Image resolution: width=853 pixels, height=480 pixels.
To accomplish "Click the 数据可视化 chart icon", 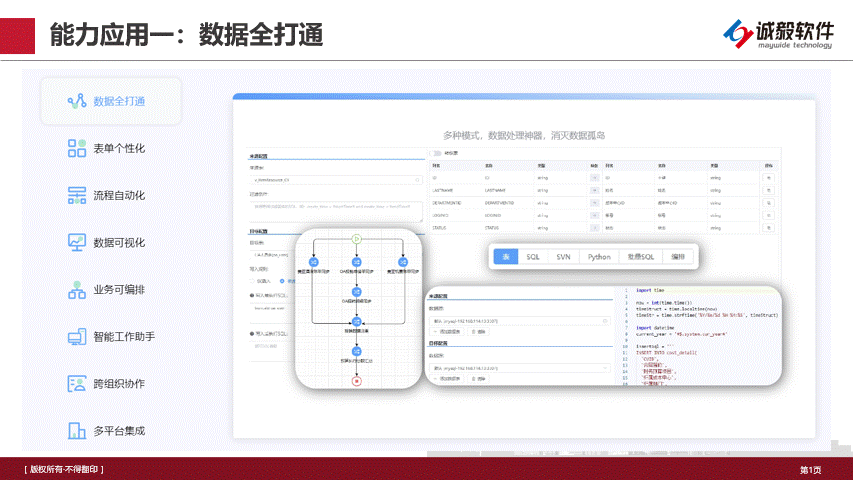I will pos(77,242).
